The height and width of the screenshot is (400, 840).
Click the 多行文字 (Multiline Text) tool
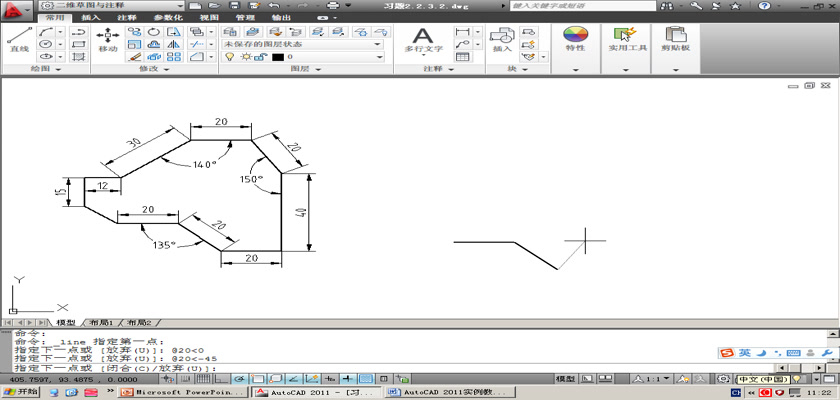423,41
